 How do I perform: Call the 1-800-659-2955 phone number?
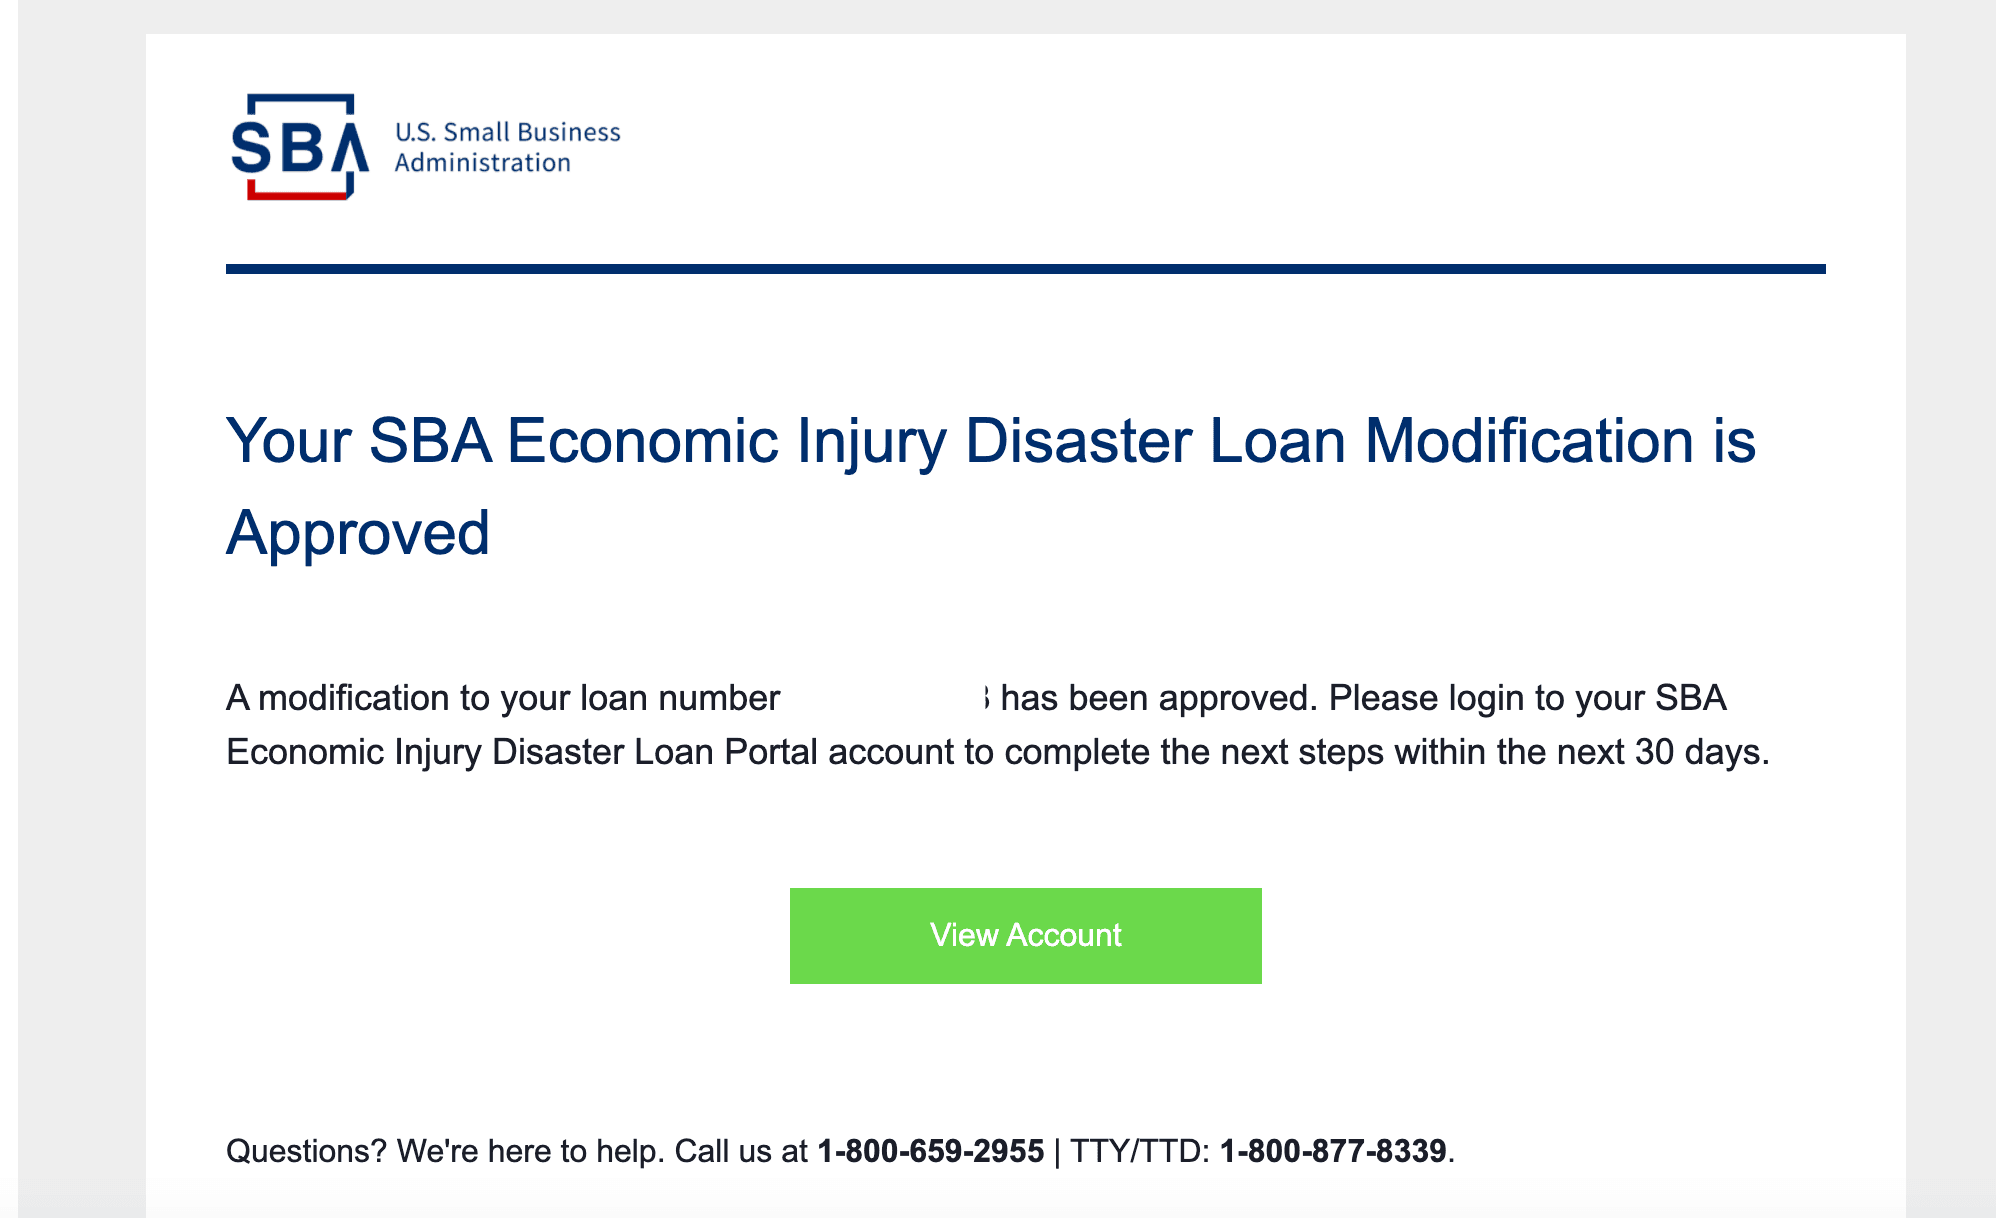click(x=931, y=1151)
